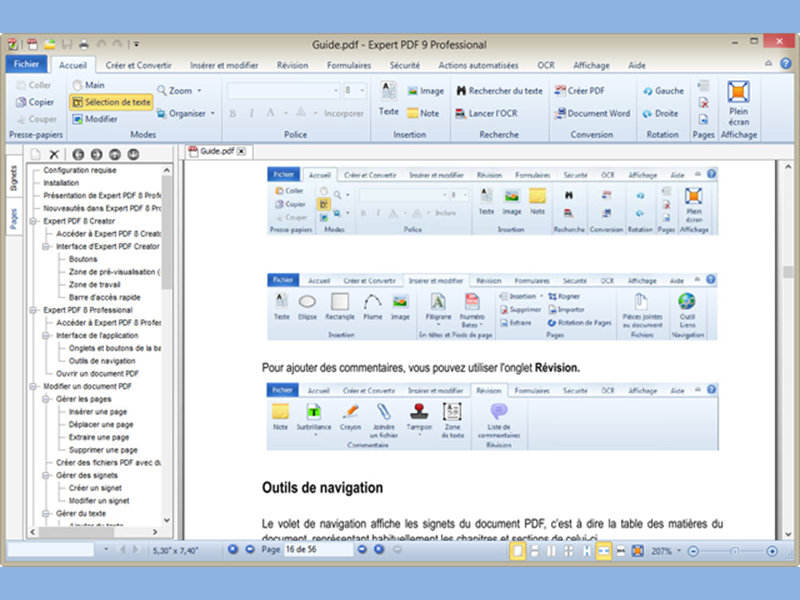The height and width of the screenshot is (600, 800).
Task: Open the Actions automatisées tab
Action: (x=478, y=65)
